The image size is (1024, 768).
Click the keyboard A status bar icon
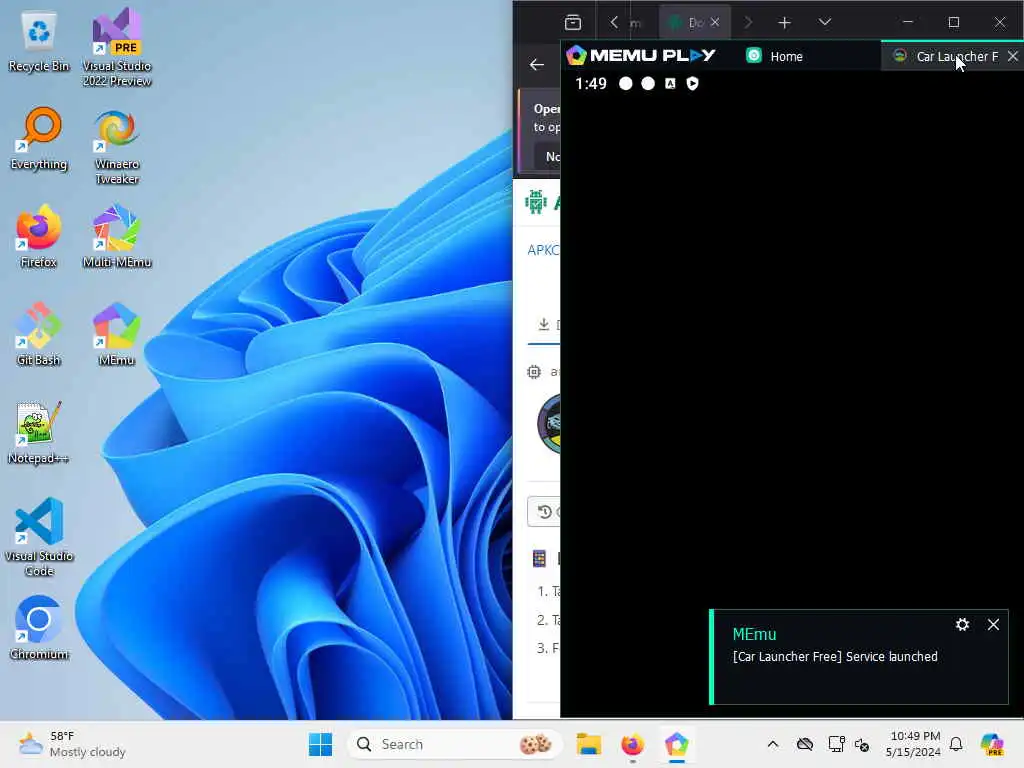[x=670, y=84]
